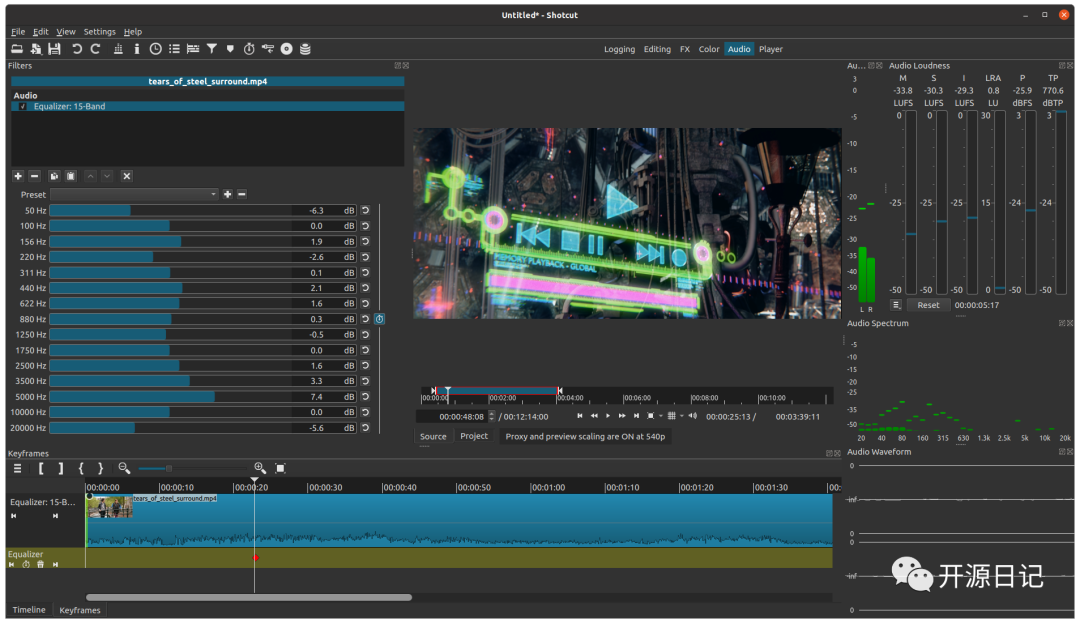Expand the player grid dropdown arrow
The width and height of the screenshot is (1080, 624).
point(682,416)
